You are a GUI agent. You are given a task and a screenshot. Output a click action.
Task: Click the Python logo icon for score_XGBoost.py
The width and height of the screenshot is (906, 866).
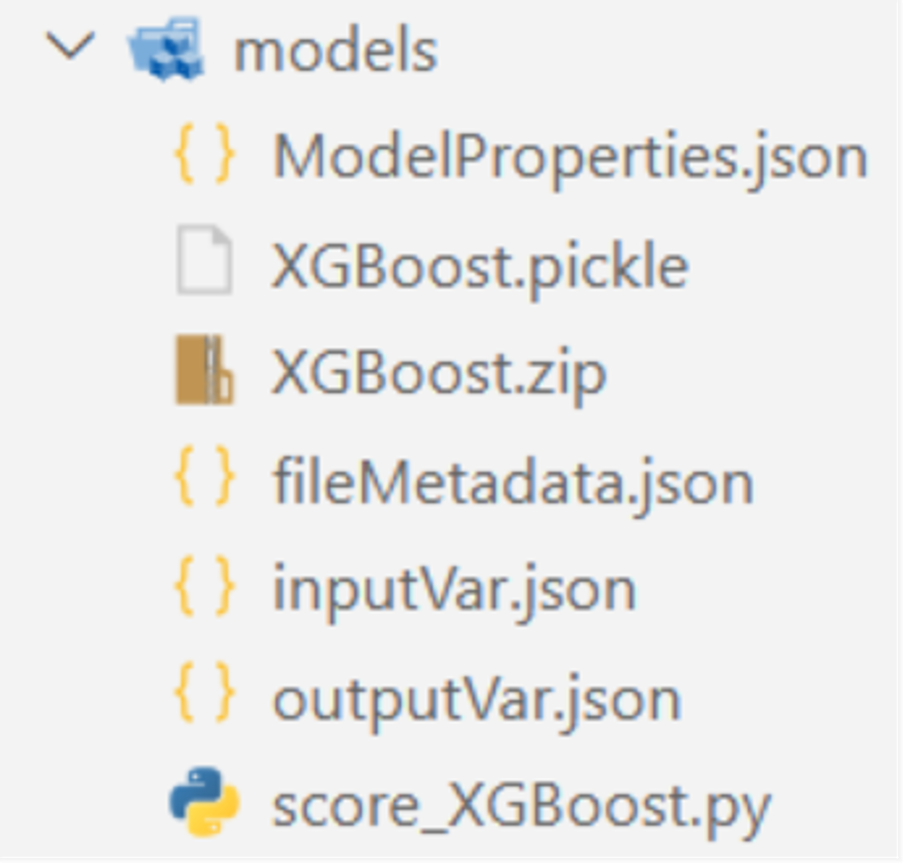pyautogui.click(x=205, y=804)
